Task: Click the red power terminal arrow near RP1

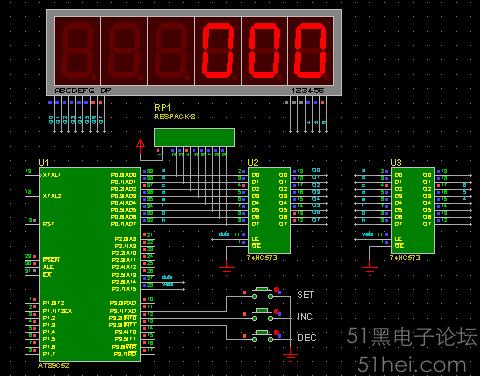Action: [140, 144]
